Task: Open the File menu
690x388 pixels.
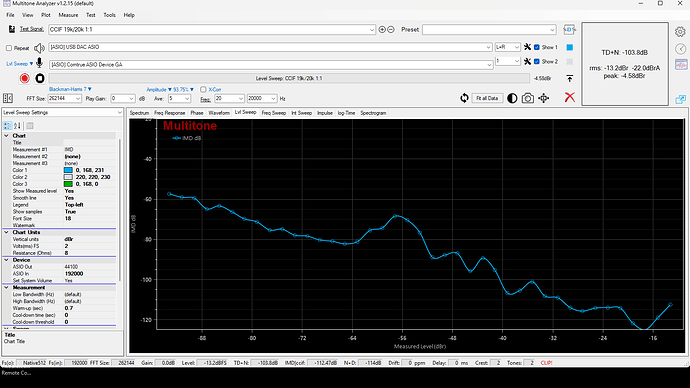Action: [10, 15]
